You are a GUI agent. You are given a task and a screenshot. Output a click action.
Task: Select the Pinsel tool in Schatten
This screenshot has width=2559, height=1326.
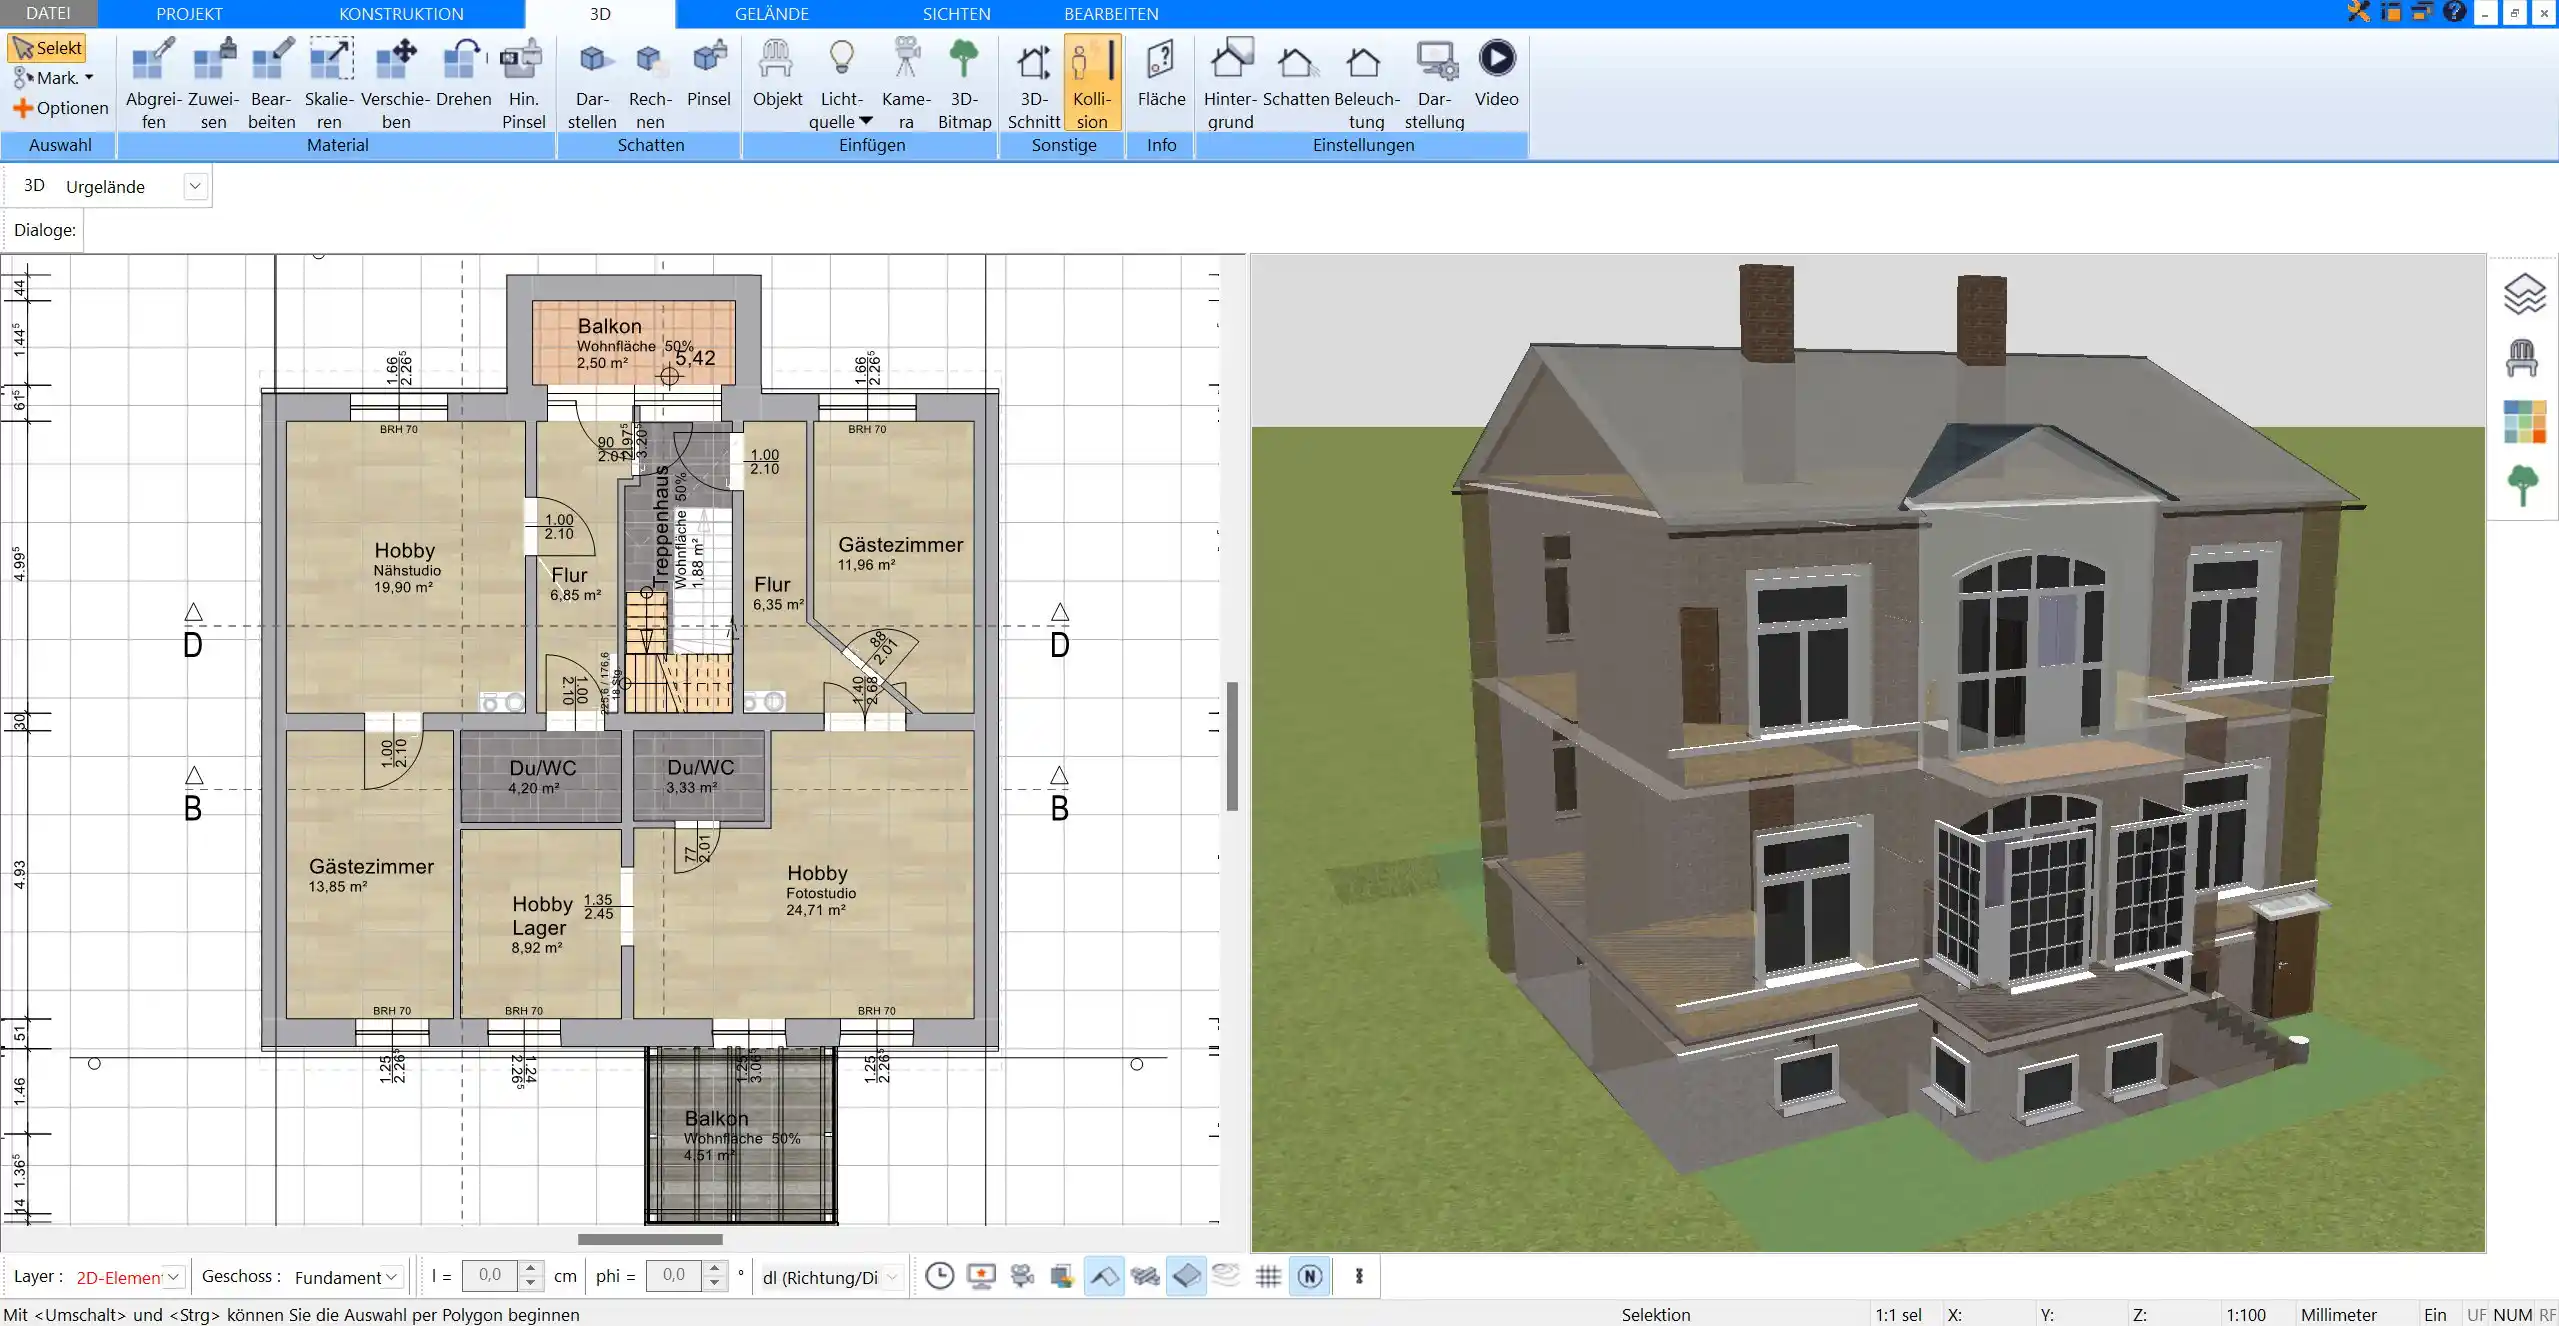(x=708, y=73)
